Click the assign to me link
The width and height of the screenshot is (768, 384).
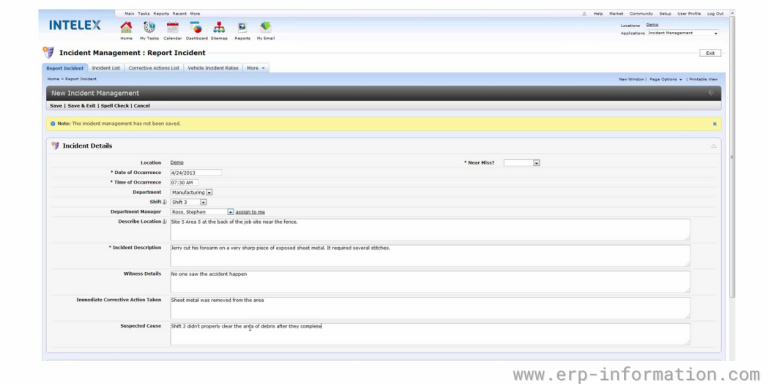250,212
